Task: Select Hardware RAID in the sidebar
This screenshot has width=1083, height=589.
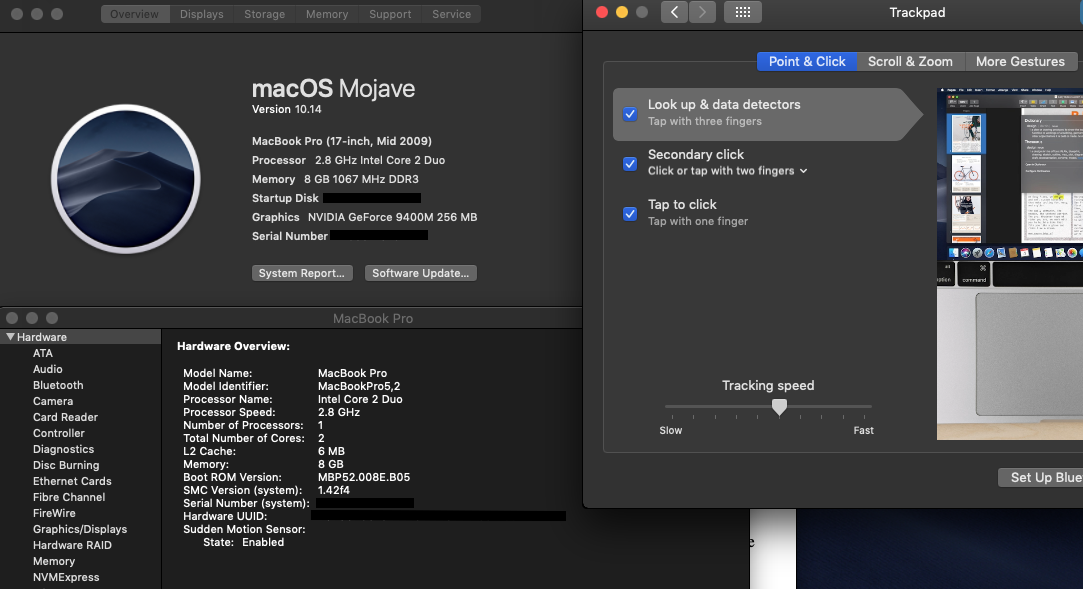Action: [73, 545]
